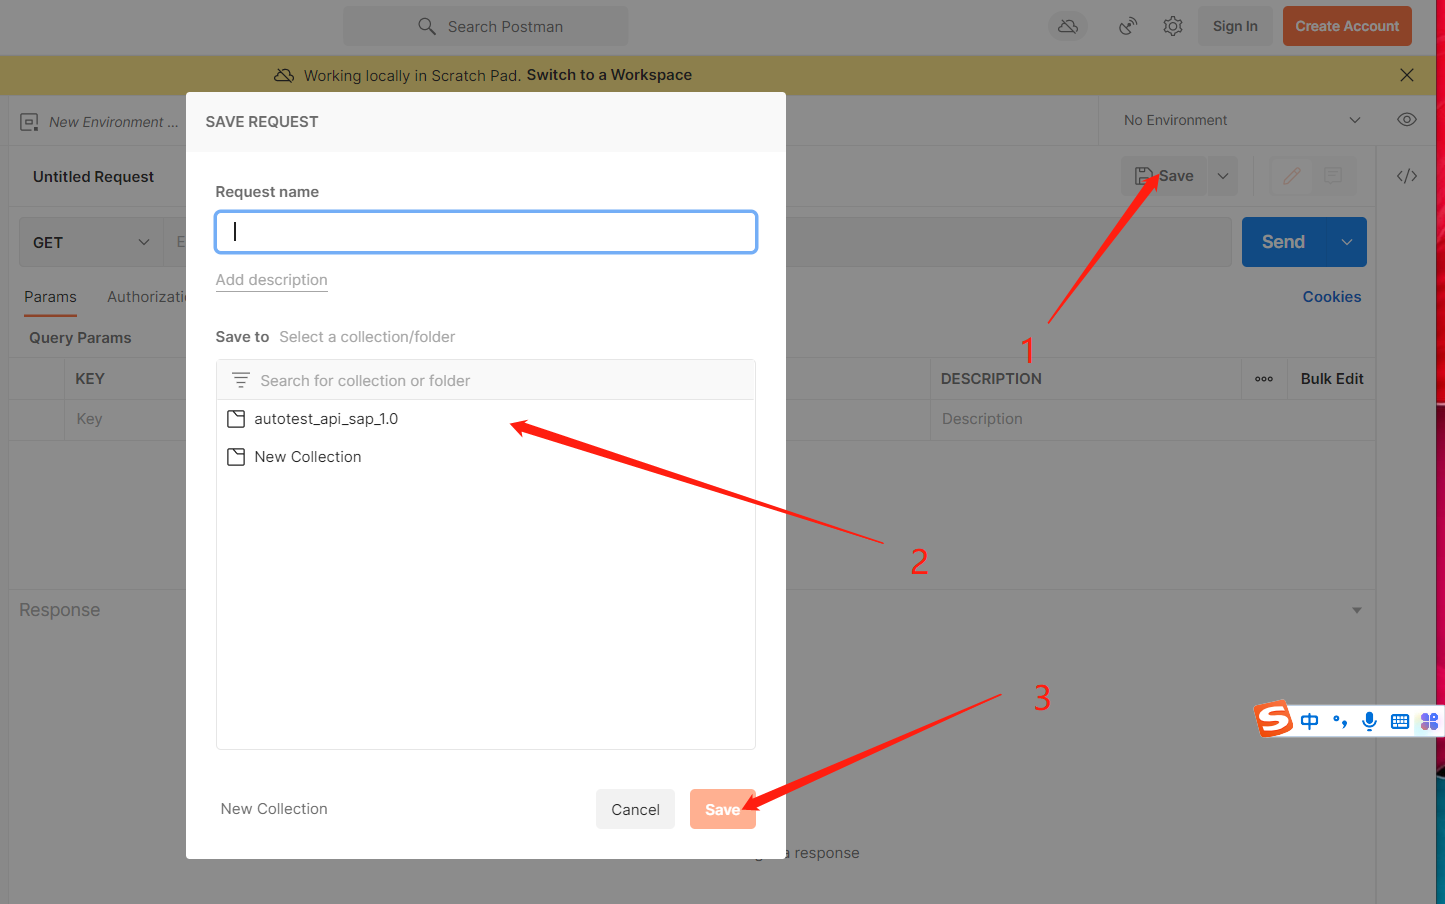Select the New Environment tab
The width and height of the screenshot is (1445, 904).
point(100,122)
